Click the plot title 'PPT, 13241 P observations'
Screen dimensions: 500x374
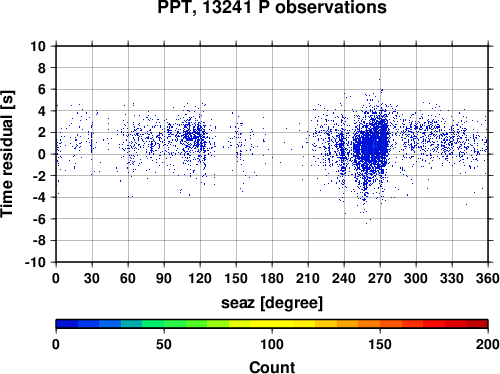(x=272, y=7)
